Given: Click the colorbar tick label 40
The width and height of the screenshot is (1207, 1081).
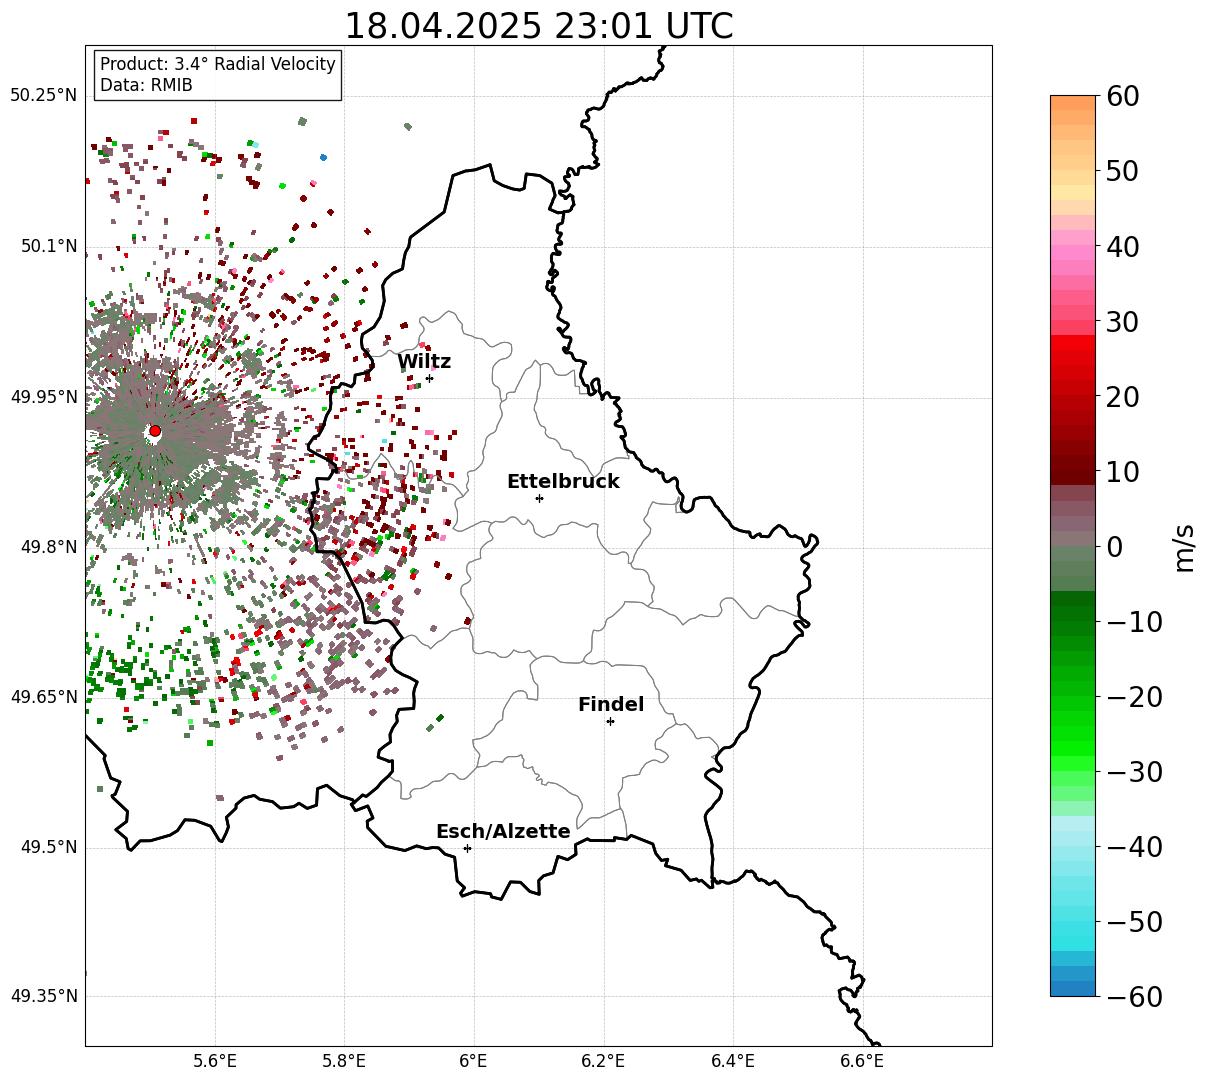Looking at the screenshot, I should coord(1121,246).
